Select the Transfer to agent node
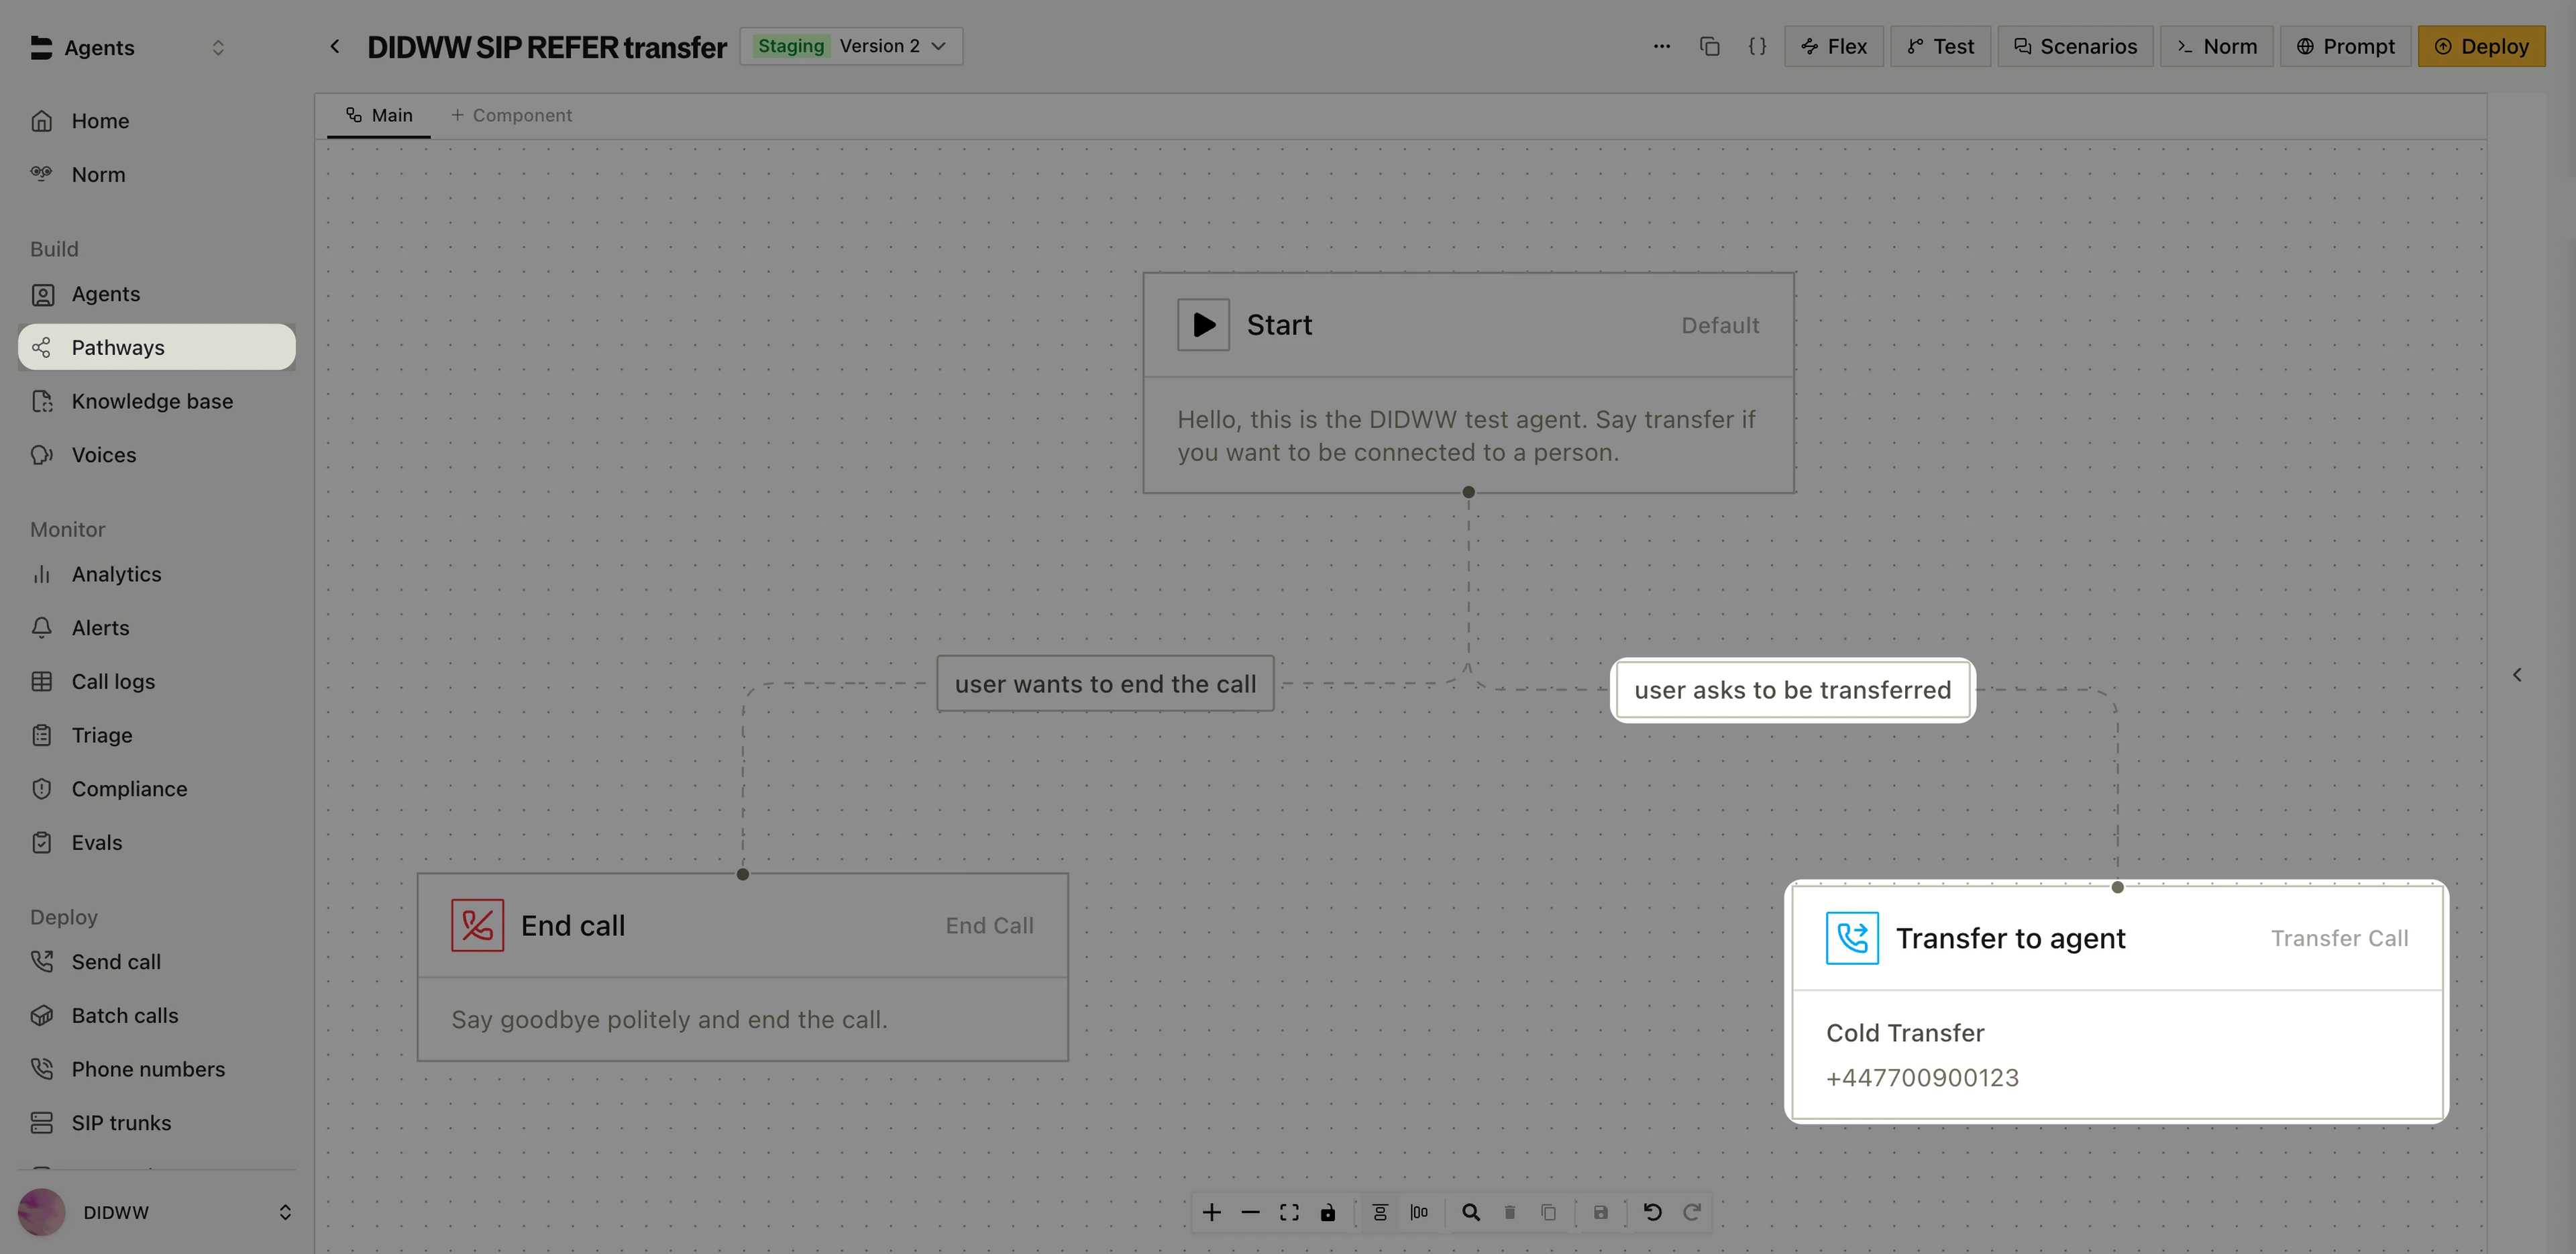 point(2116,1002)
